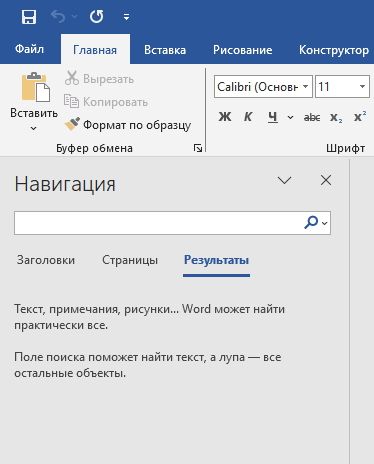
Task: Click the Вырезать scissors button
Action: (99, 79)
